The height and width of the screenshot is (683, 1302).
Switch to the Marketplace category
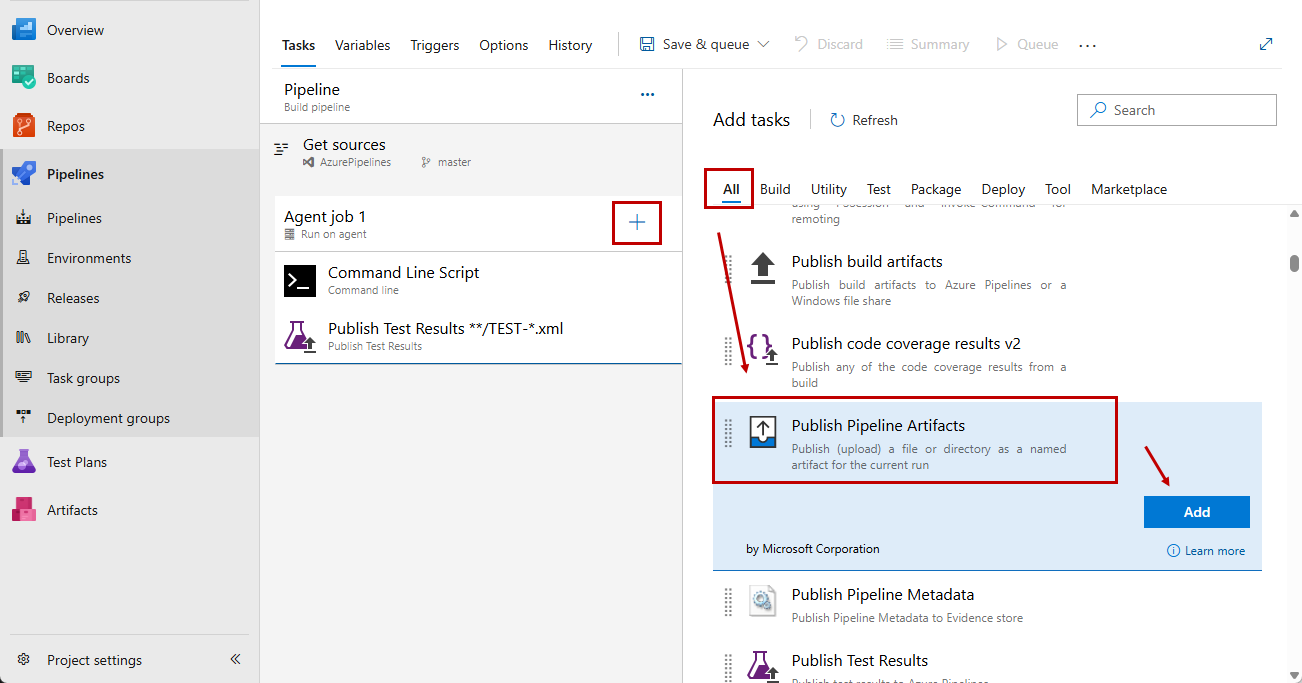[1128, 189]
